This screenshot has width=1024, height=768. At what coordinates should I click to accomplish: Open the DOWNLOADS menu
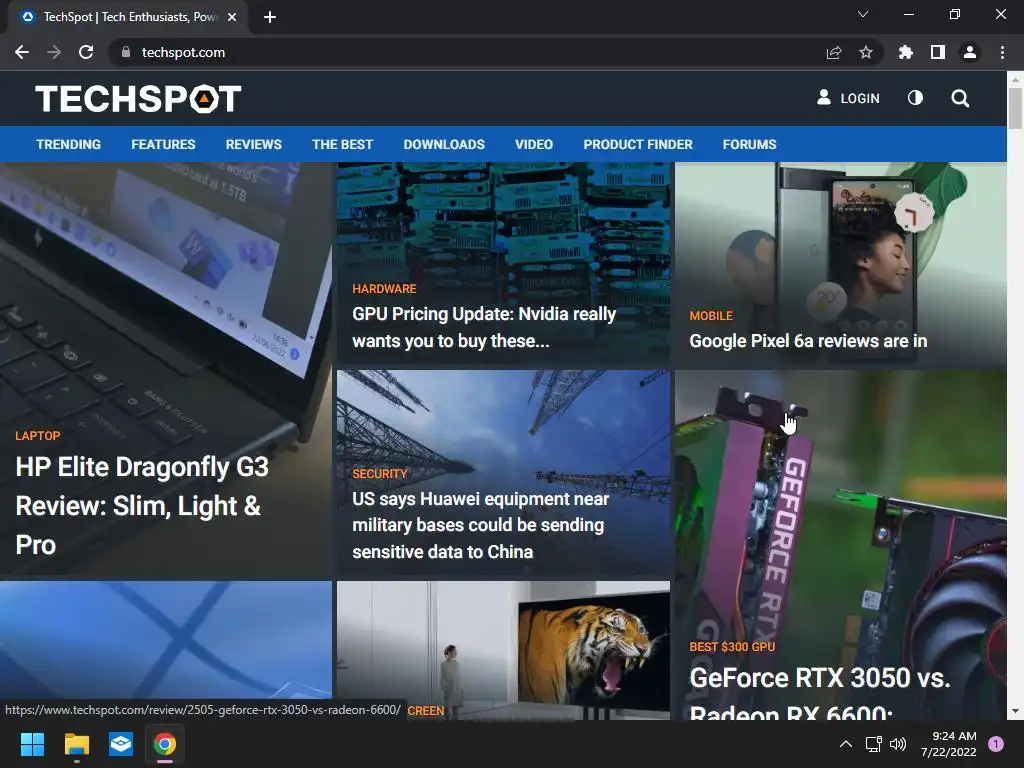click(x=444, y=144)
